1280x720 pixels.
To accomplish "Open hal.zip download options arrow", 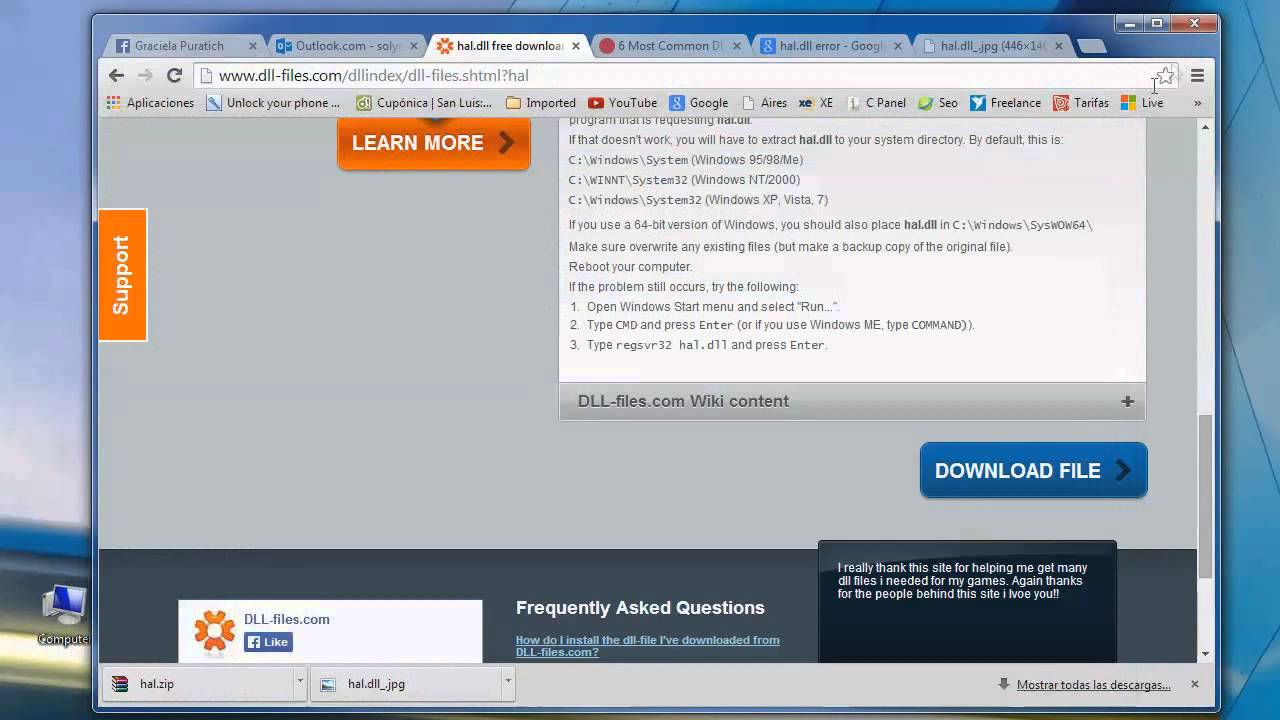I will pyautogui.click(x=300, y=683).
